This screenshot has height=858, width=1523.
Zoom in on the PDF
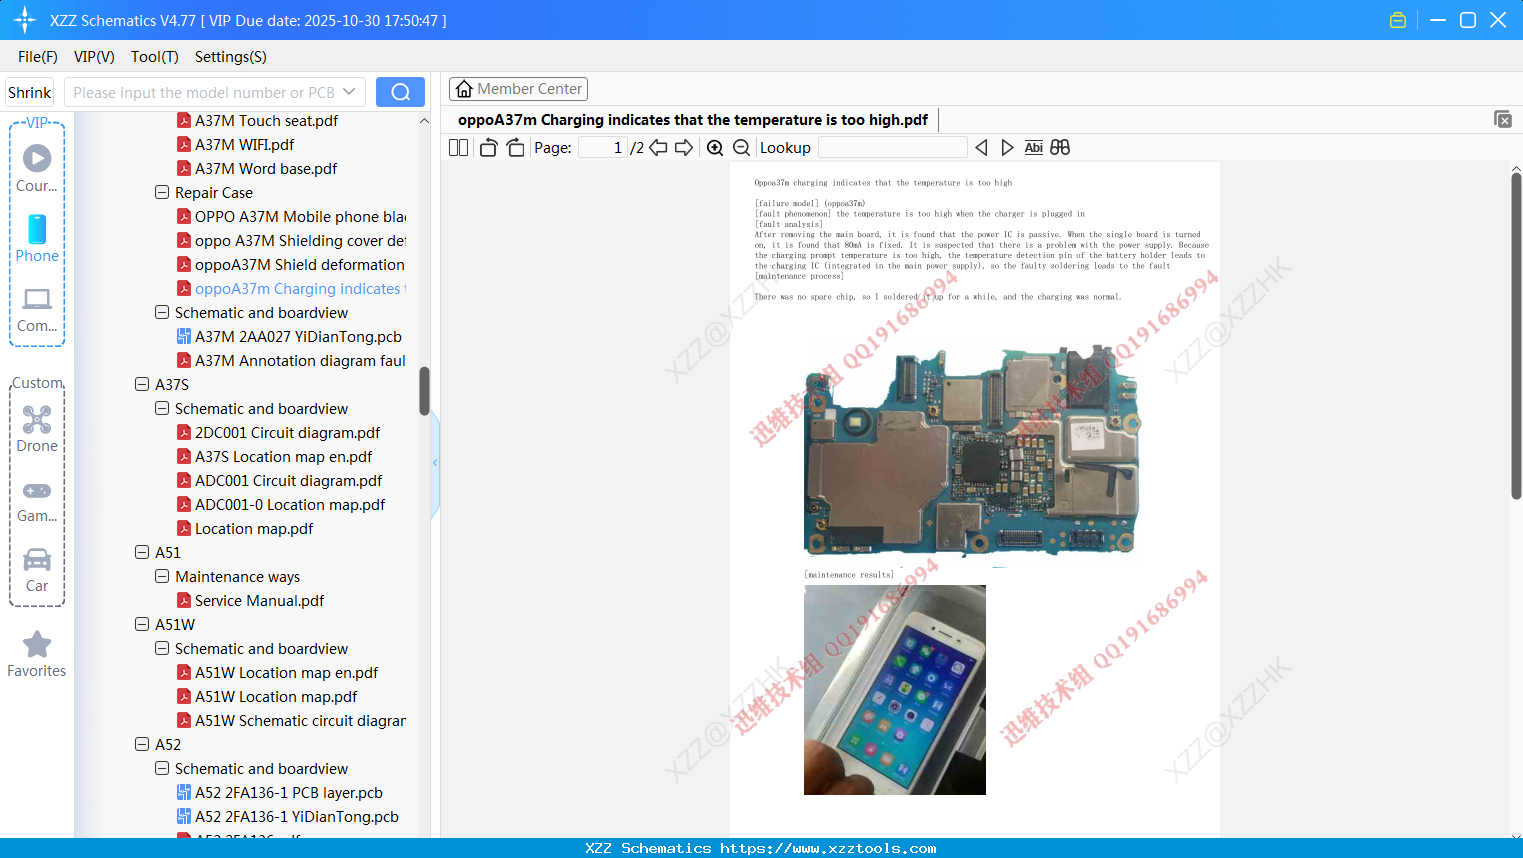[715, 148]
